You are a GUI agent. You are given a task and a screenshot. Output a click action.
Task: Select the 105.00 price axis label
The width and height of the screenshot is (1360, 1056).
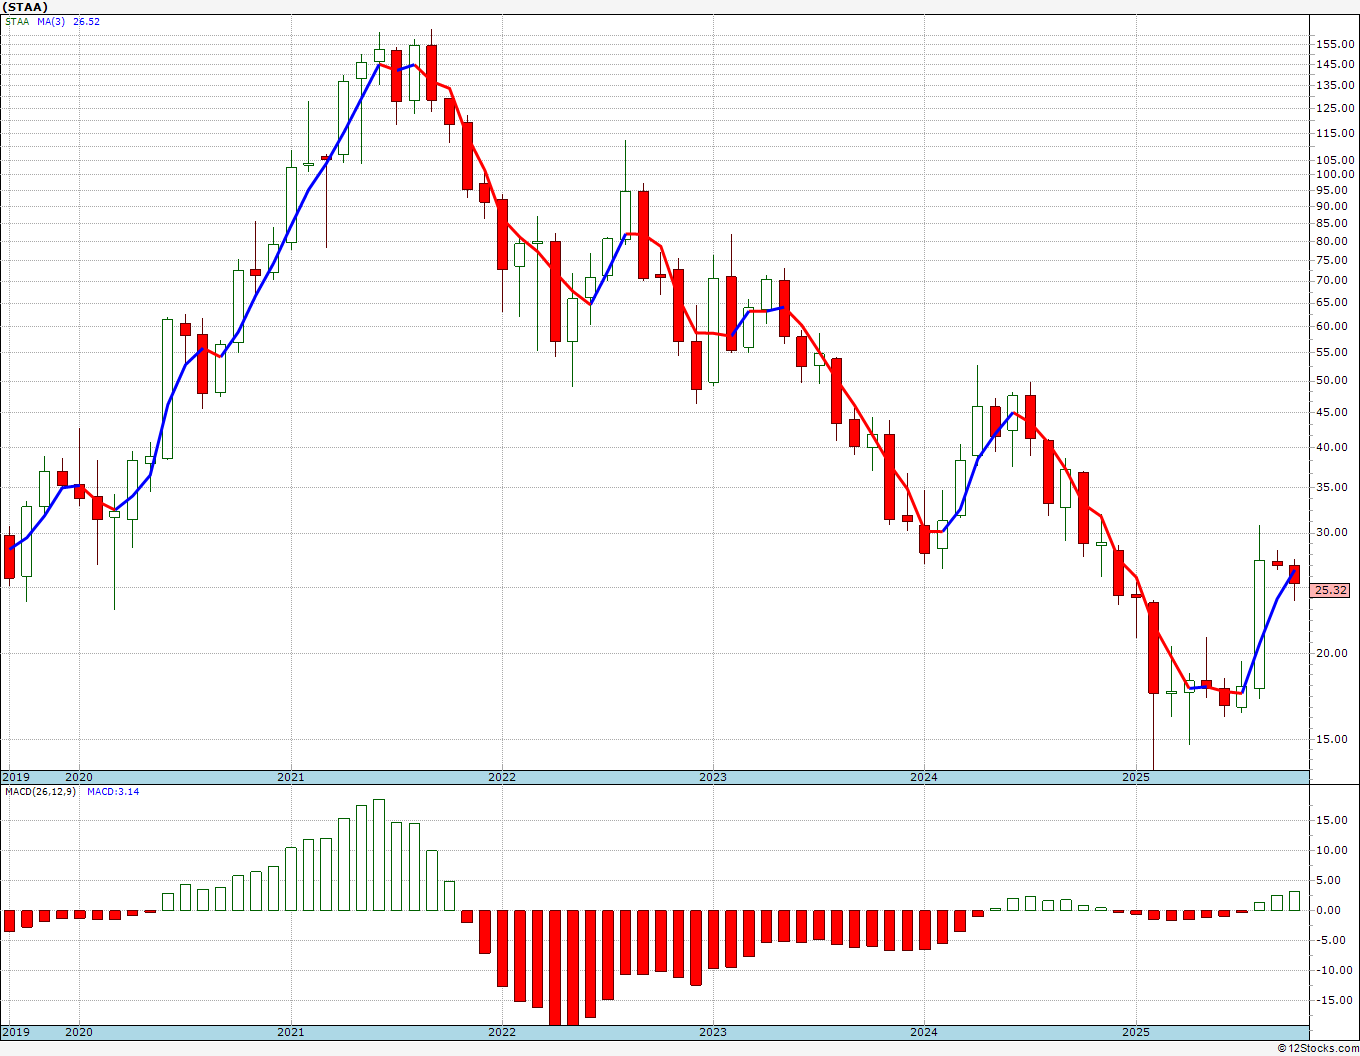(1335, 160)
